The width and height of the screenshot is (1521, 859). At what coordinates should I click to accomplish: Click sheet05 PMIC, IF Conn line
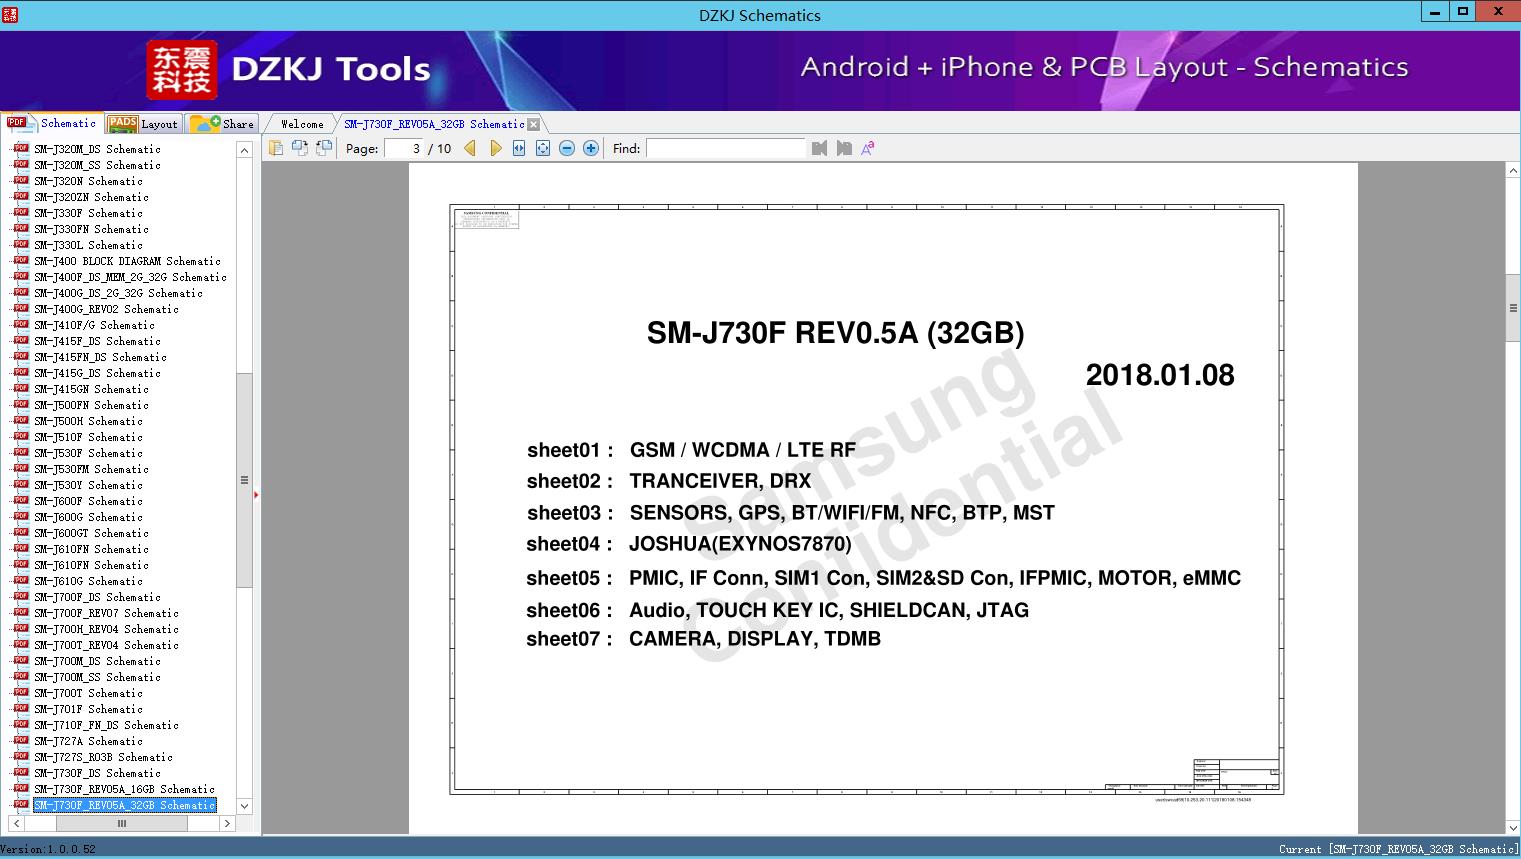pyautogui.click(x=884, y=578)
